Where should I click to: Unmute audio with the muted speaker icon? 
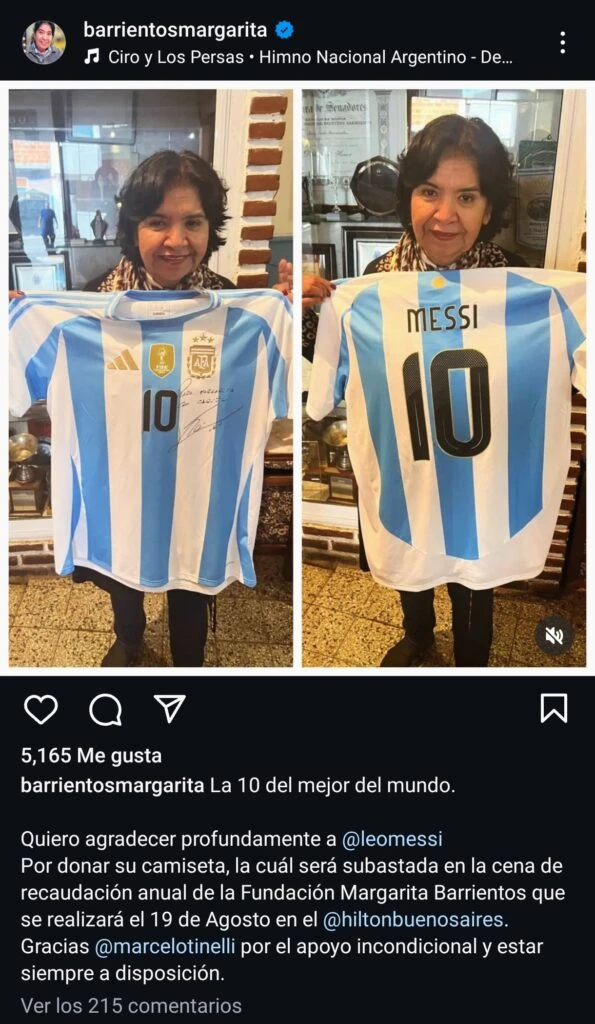pos(554,635)
